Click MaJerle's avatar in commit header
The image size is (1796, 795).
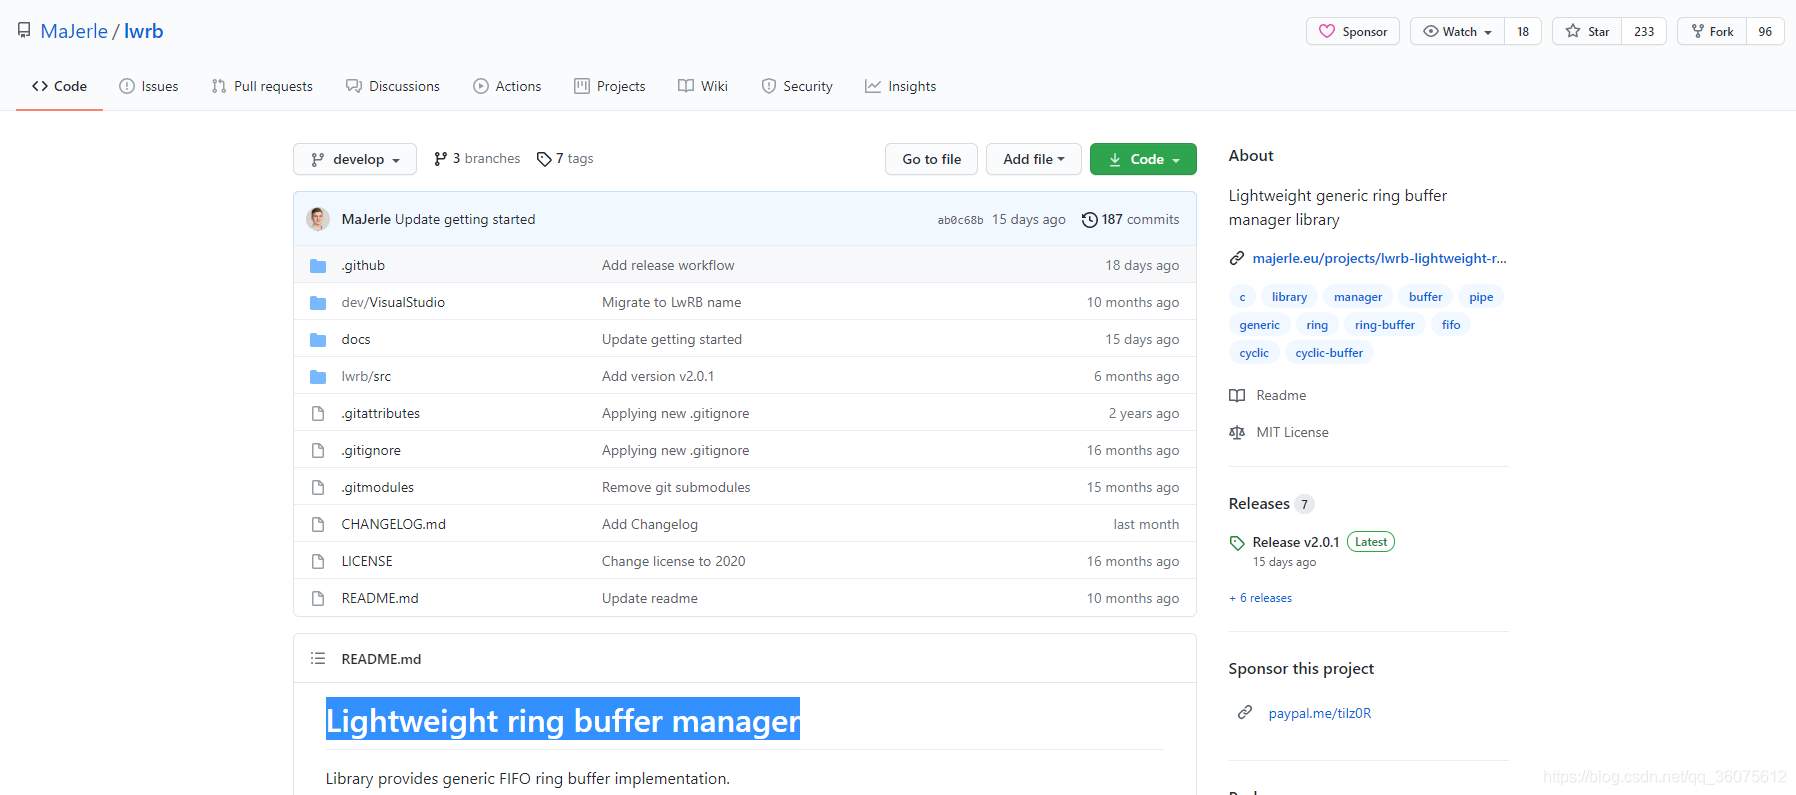[318, 219]
